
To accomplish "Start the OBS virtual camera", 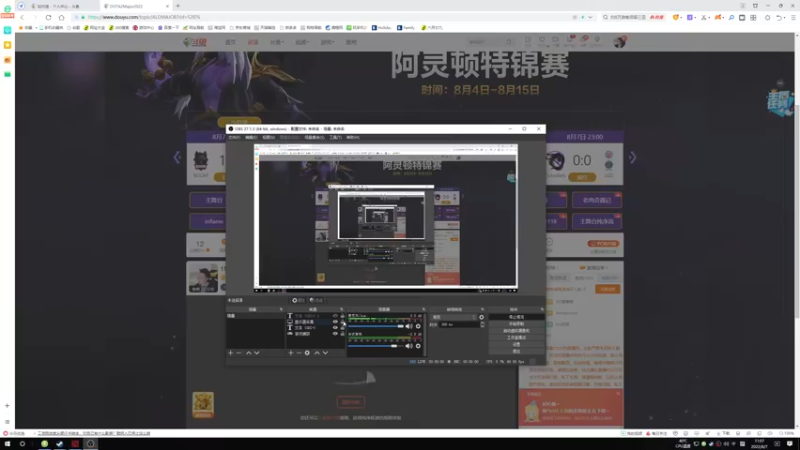I will (516, 331).
